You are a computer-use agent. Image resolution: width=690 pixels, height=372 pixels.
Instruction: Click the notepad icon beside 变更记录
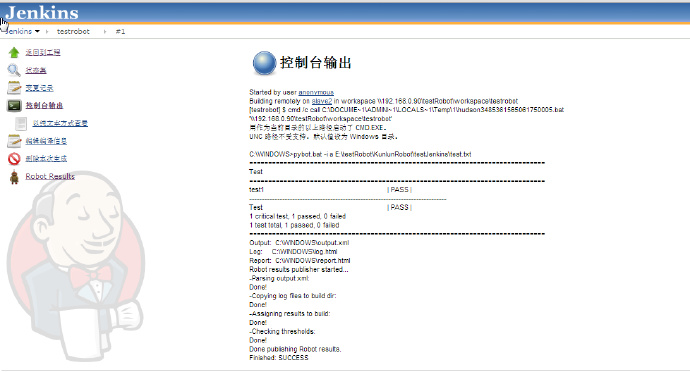(14, 88)
